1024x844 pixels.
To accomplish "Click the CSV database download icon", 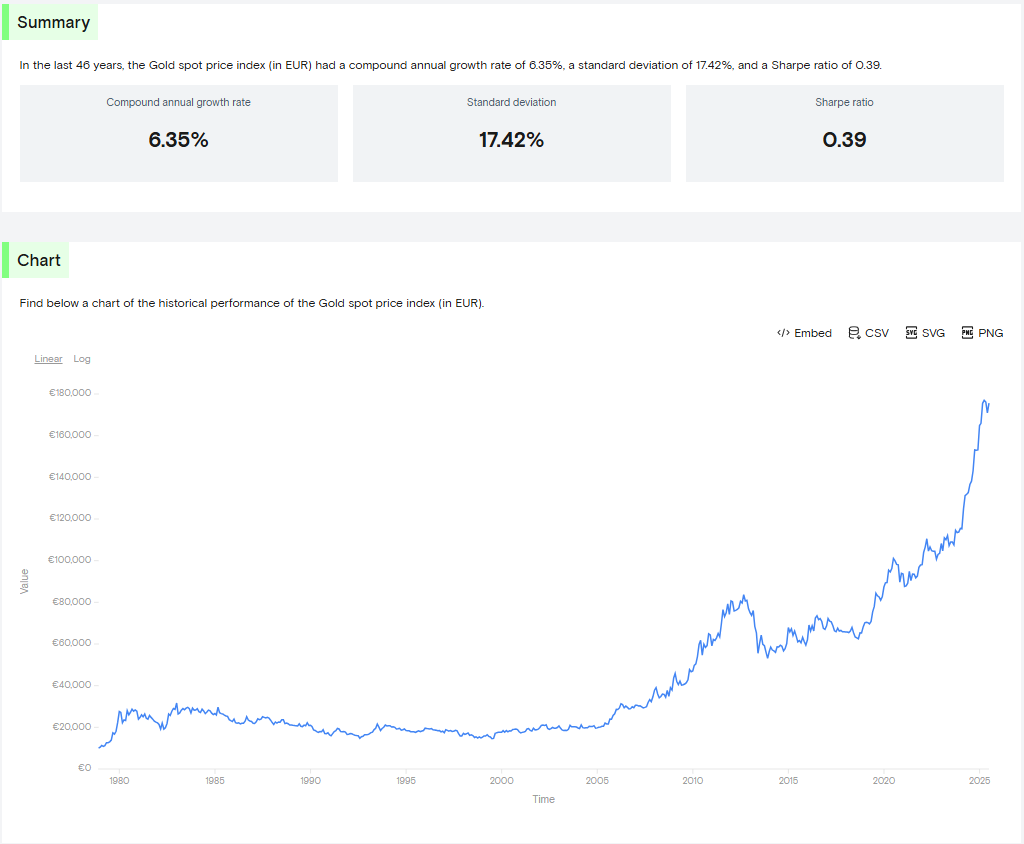I will pyautogui.click(x=854, y=333).
